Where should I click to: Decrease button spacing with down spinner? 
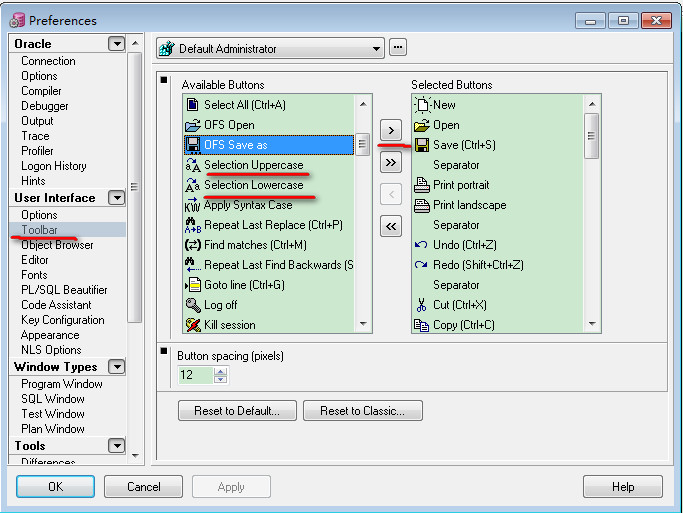pos(220,379)
